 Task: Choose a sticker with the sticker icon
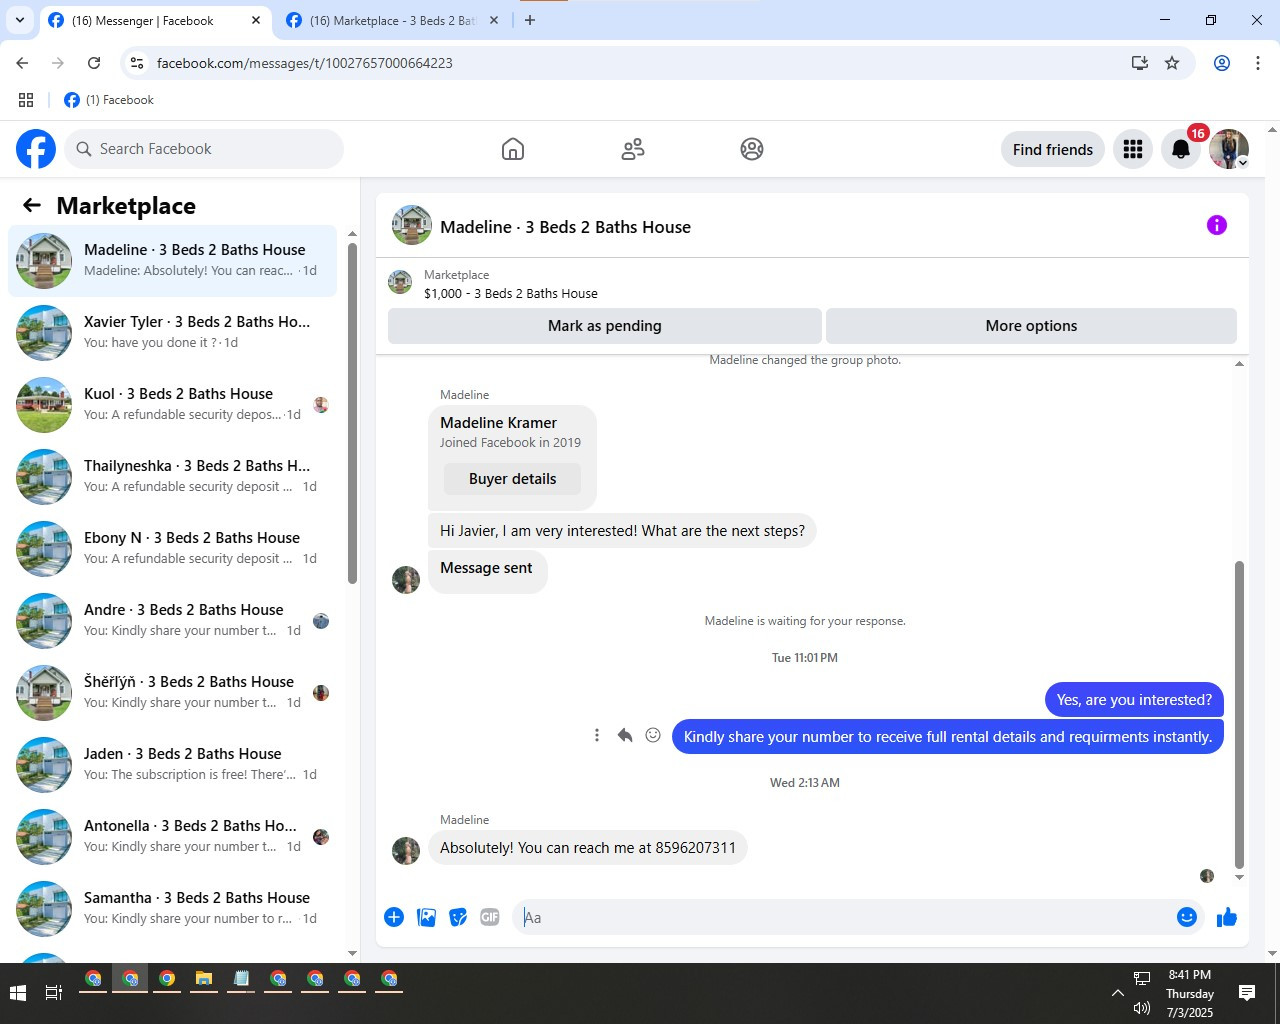[458, 917]
